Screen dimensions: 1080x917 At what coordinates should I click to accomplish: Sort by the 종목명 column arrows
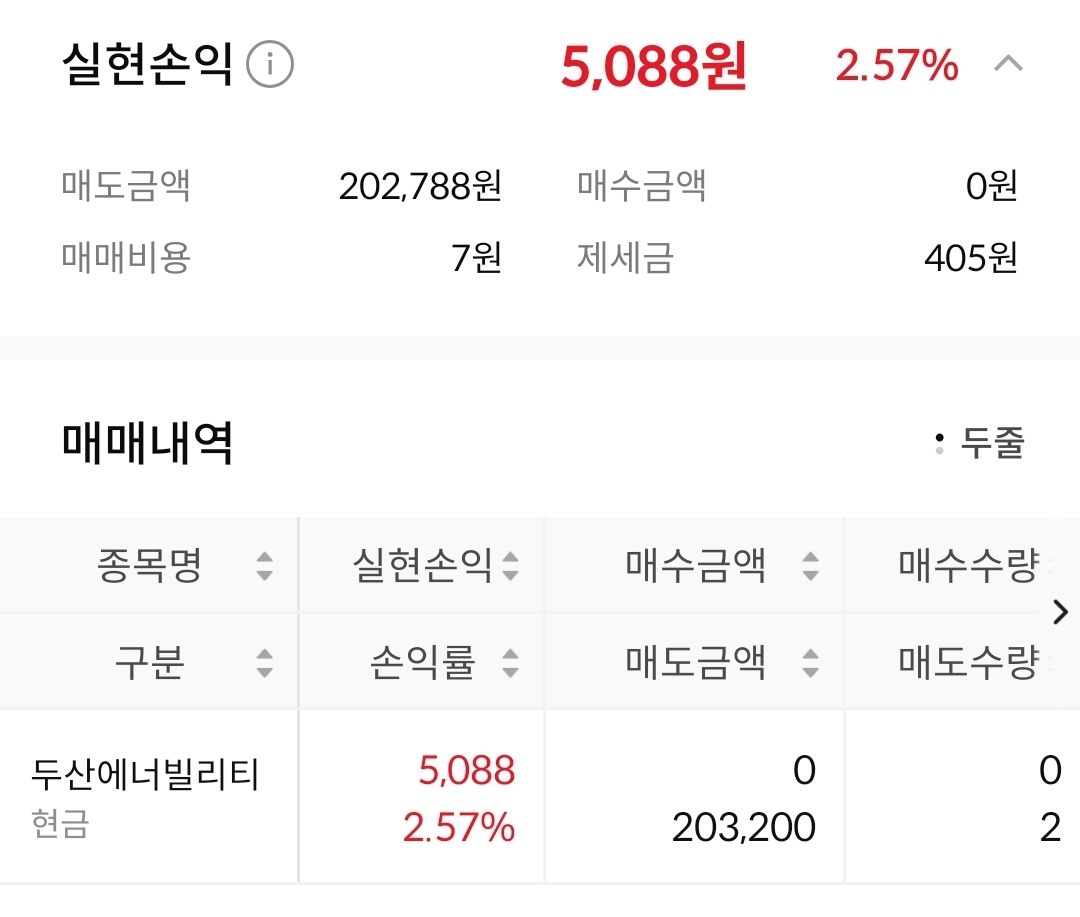264,567
